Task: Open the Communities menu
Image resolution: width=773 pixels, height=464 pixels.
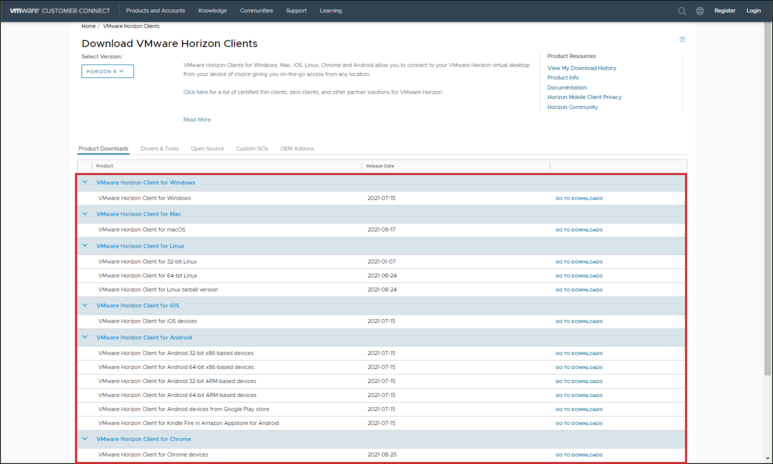Action: [256, 10]
